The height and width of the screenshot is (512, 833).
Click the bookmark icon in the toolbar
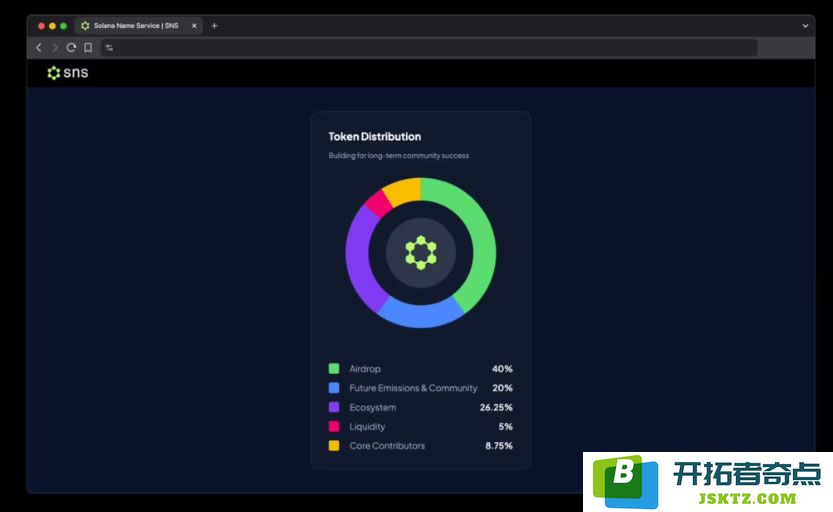tap(88, 48)
